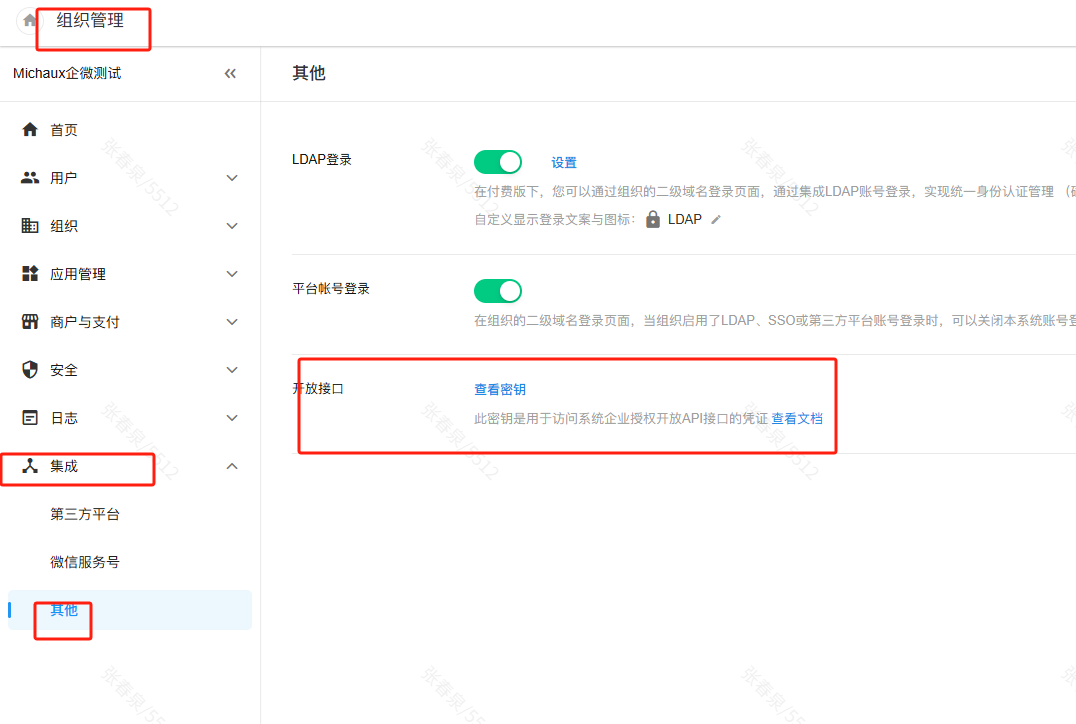Click the home icon in top bar
Screen dimensions: 1076x724
(30, 21)
